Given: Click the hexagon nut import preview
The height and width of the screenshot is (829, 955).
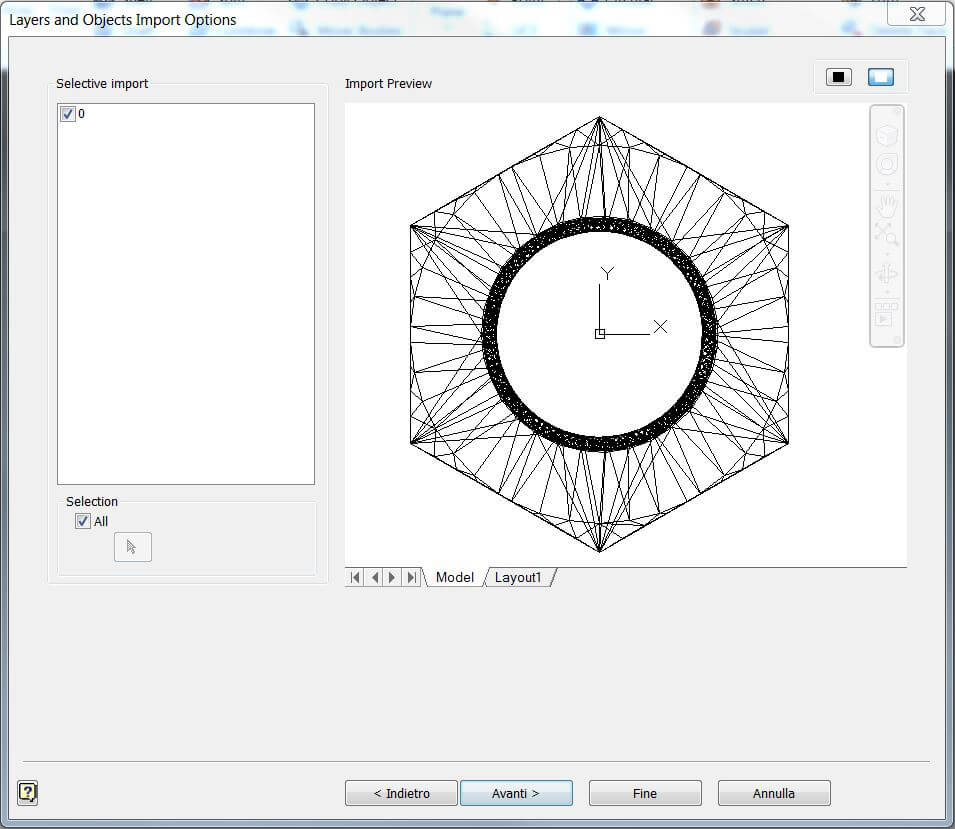Looking at the screenshot, I should click(599, 334).
